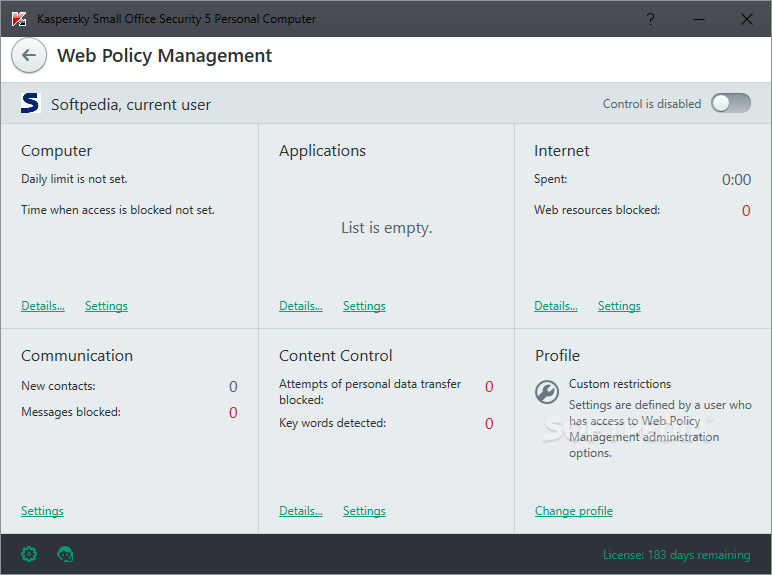Open support via the headset agent icon
The height and width of the screenshot is (575, 772).
point(65,554)
